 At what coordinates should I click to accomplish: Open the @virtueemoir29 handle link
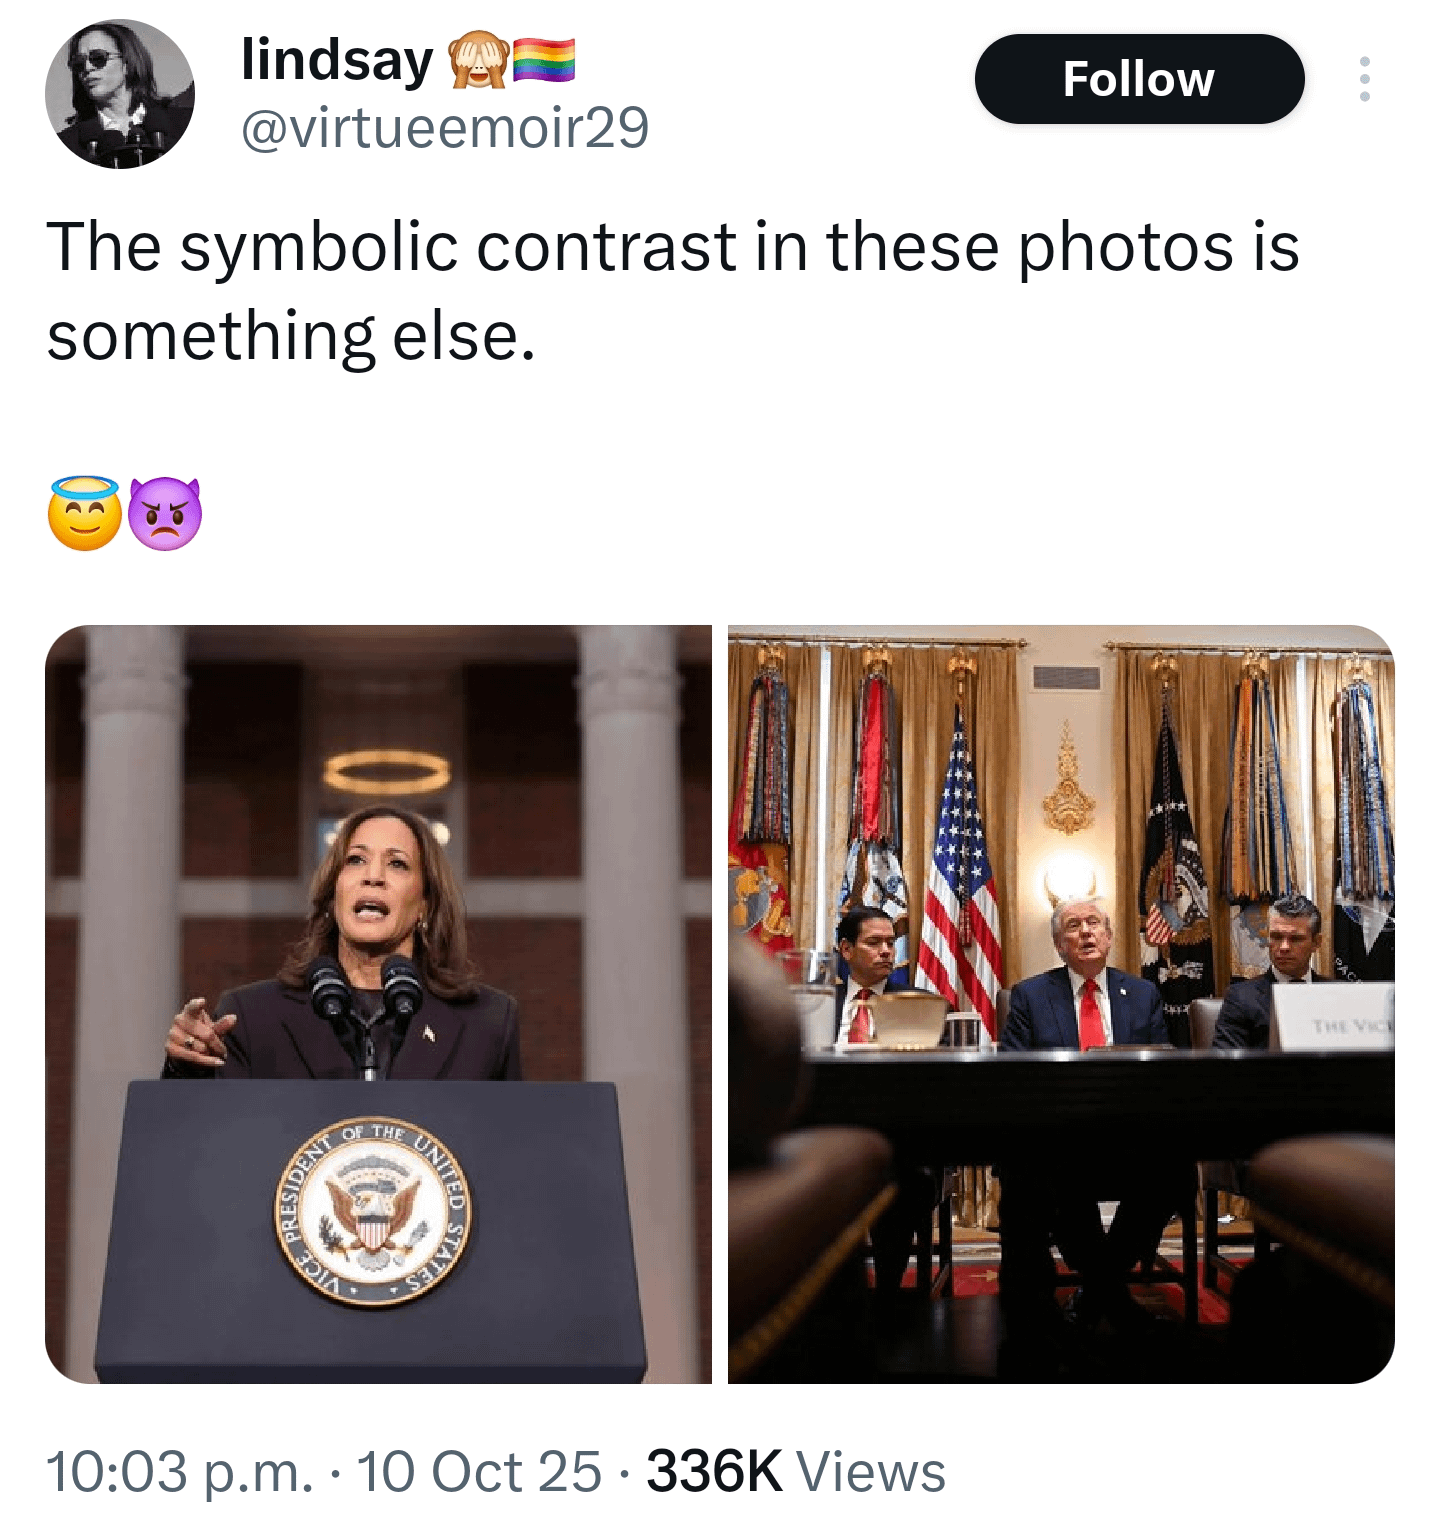click(445, 127)
